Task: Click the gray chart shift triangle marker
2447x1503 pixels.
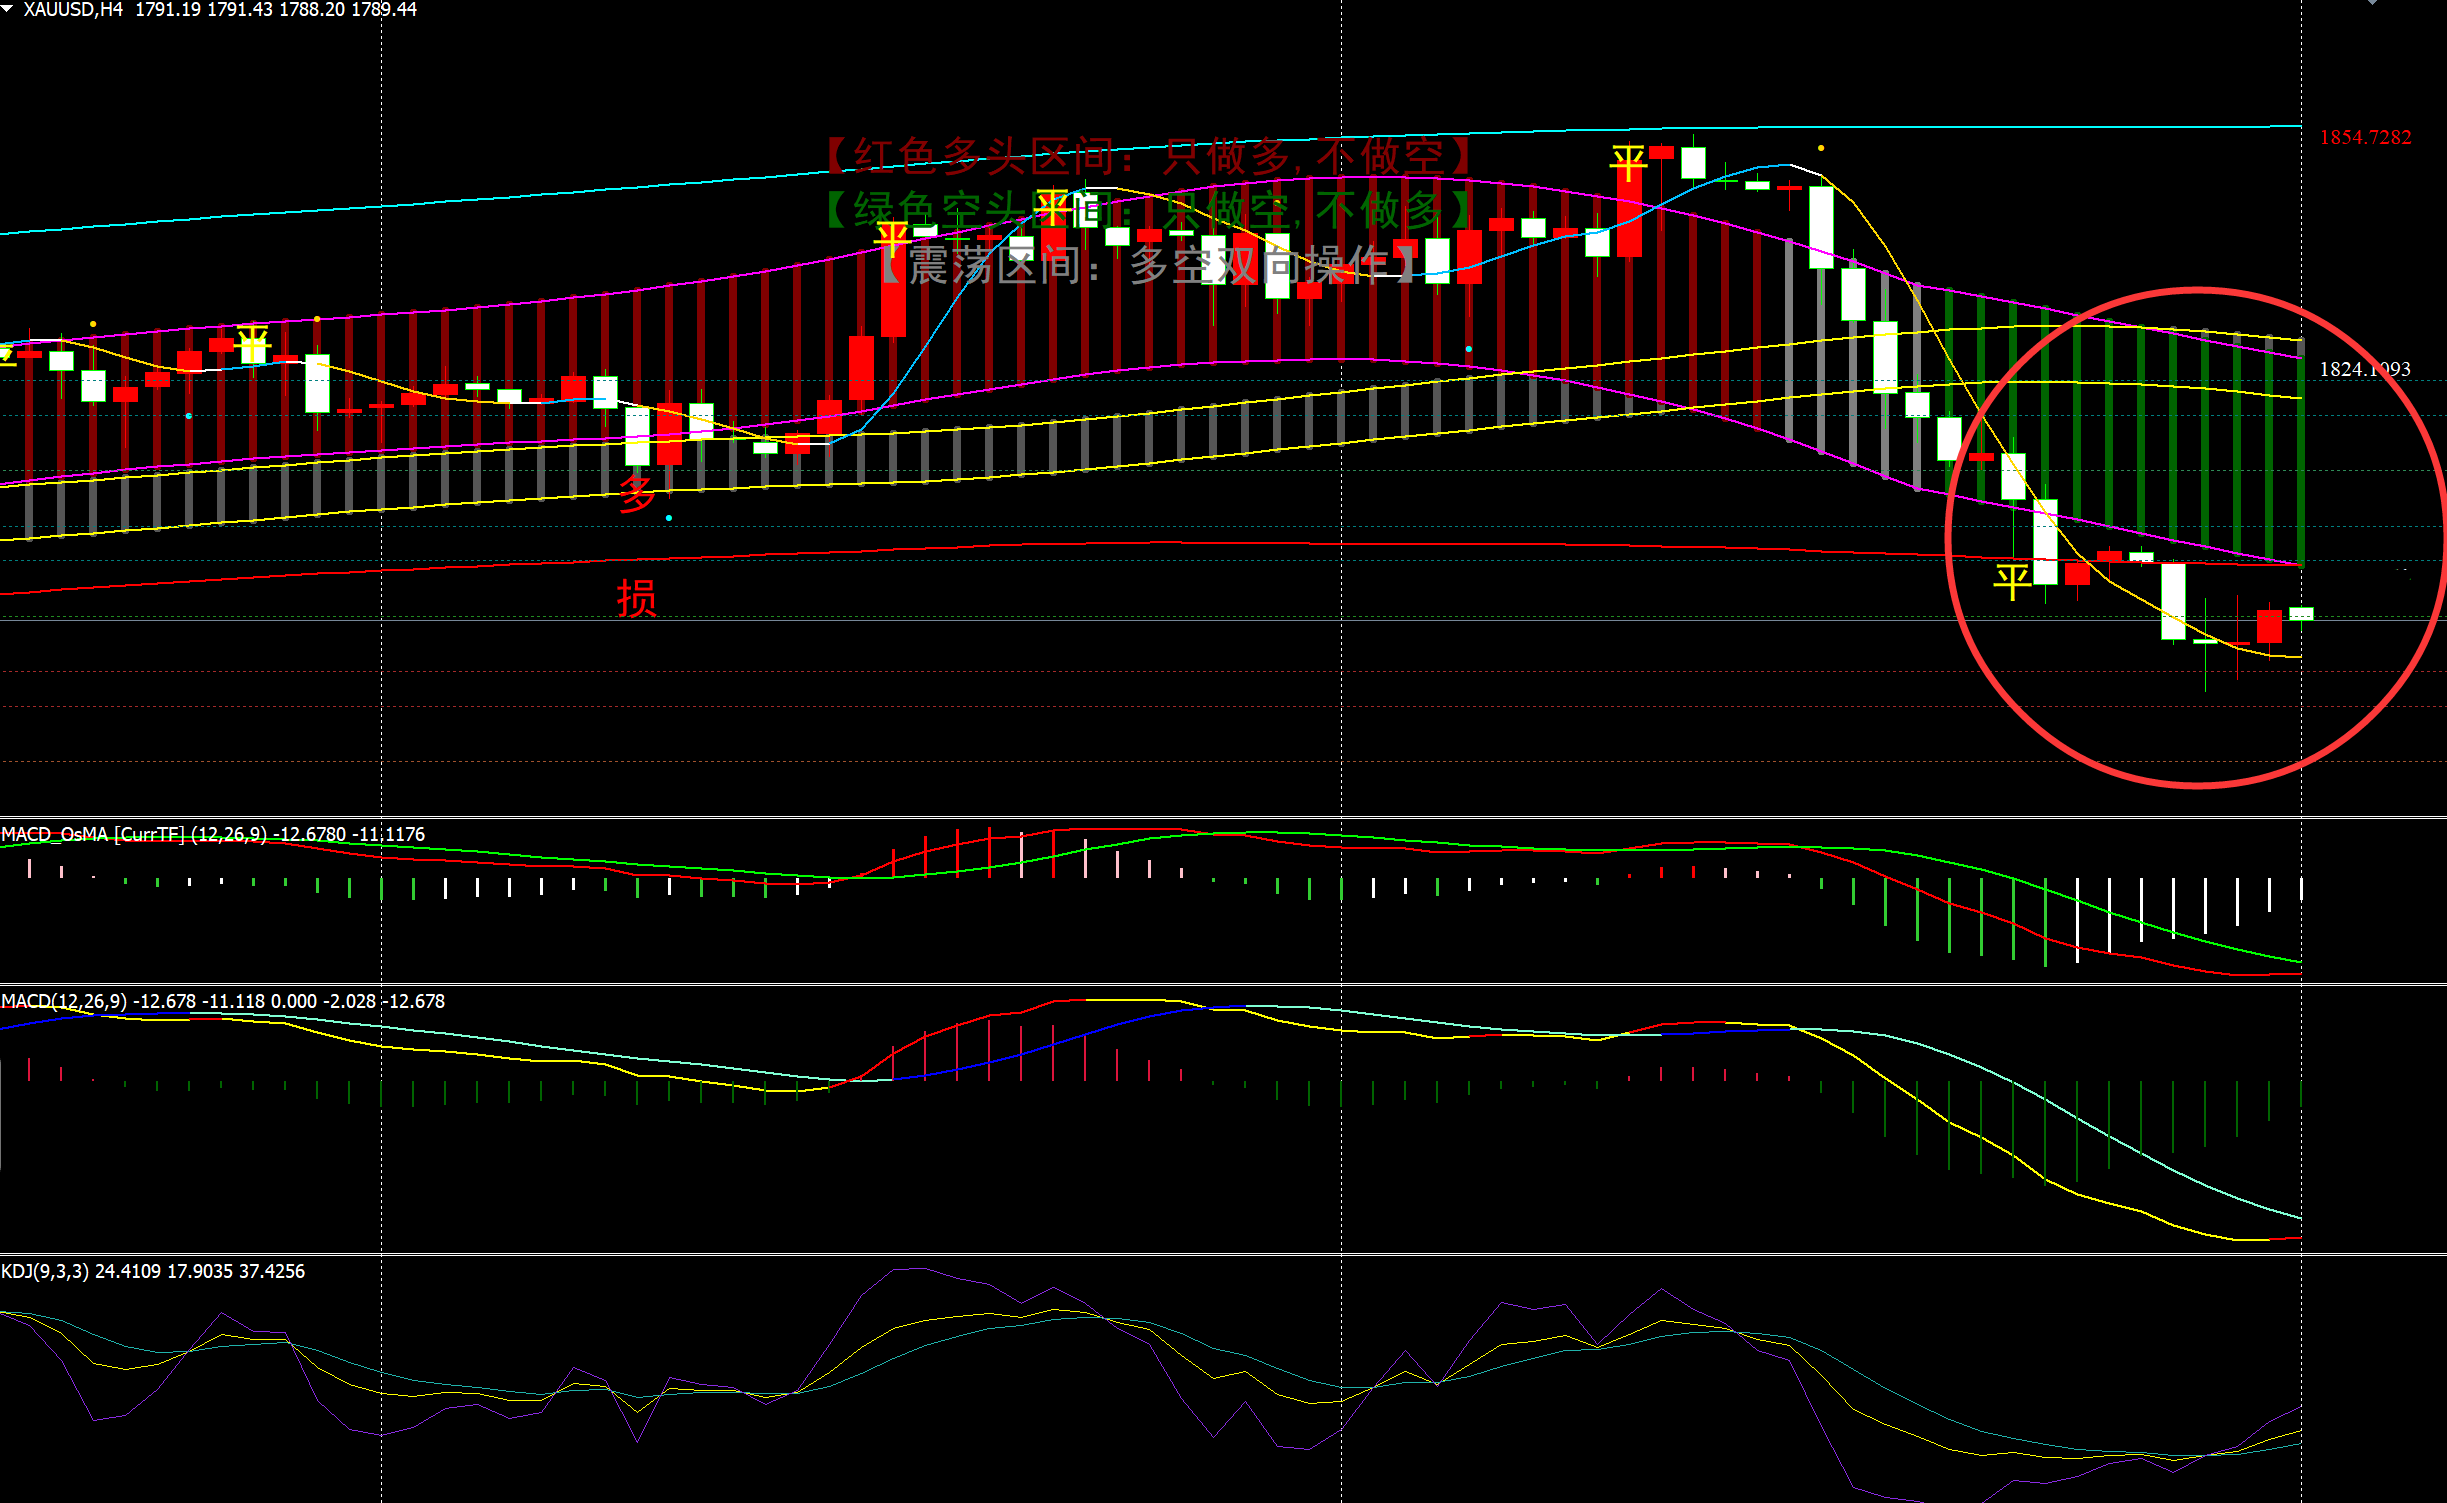Action: (2372, 3)
